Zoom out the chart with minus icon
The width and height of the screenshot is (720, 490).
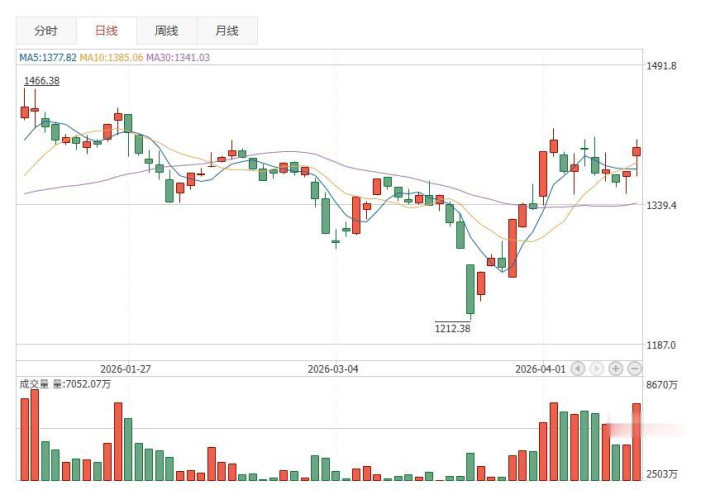point(634,368)
